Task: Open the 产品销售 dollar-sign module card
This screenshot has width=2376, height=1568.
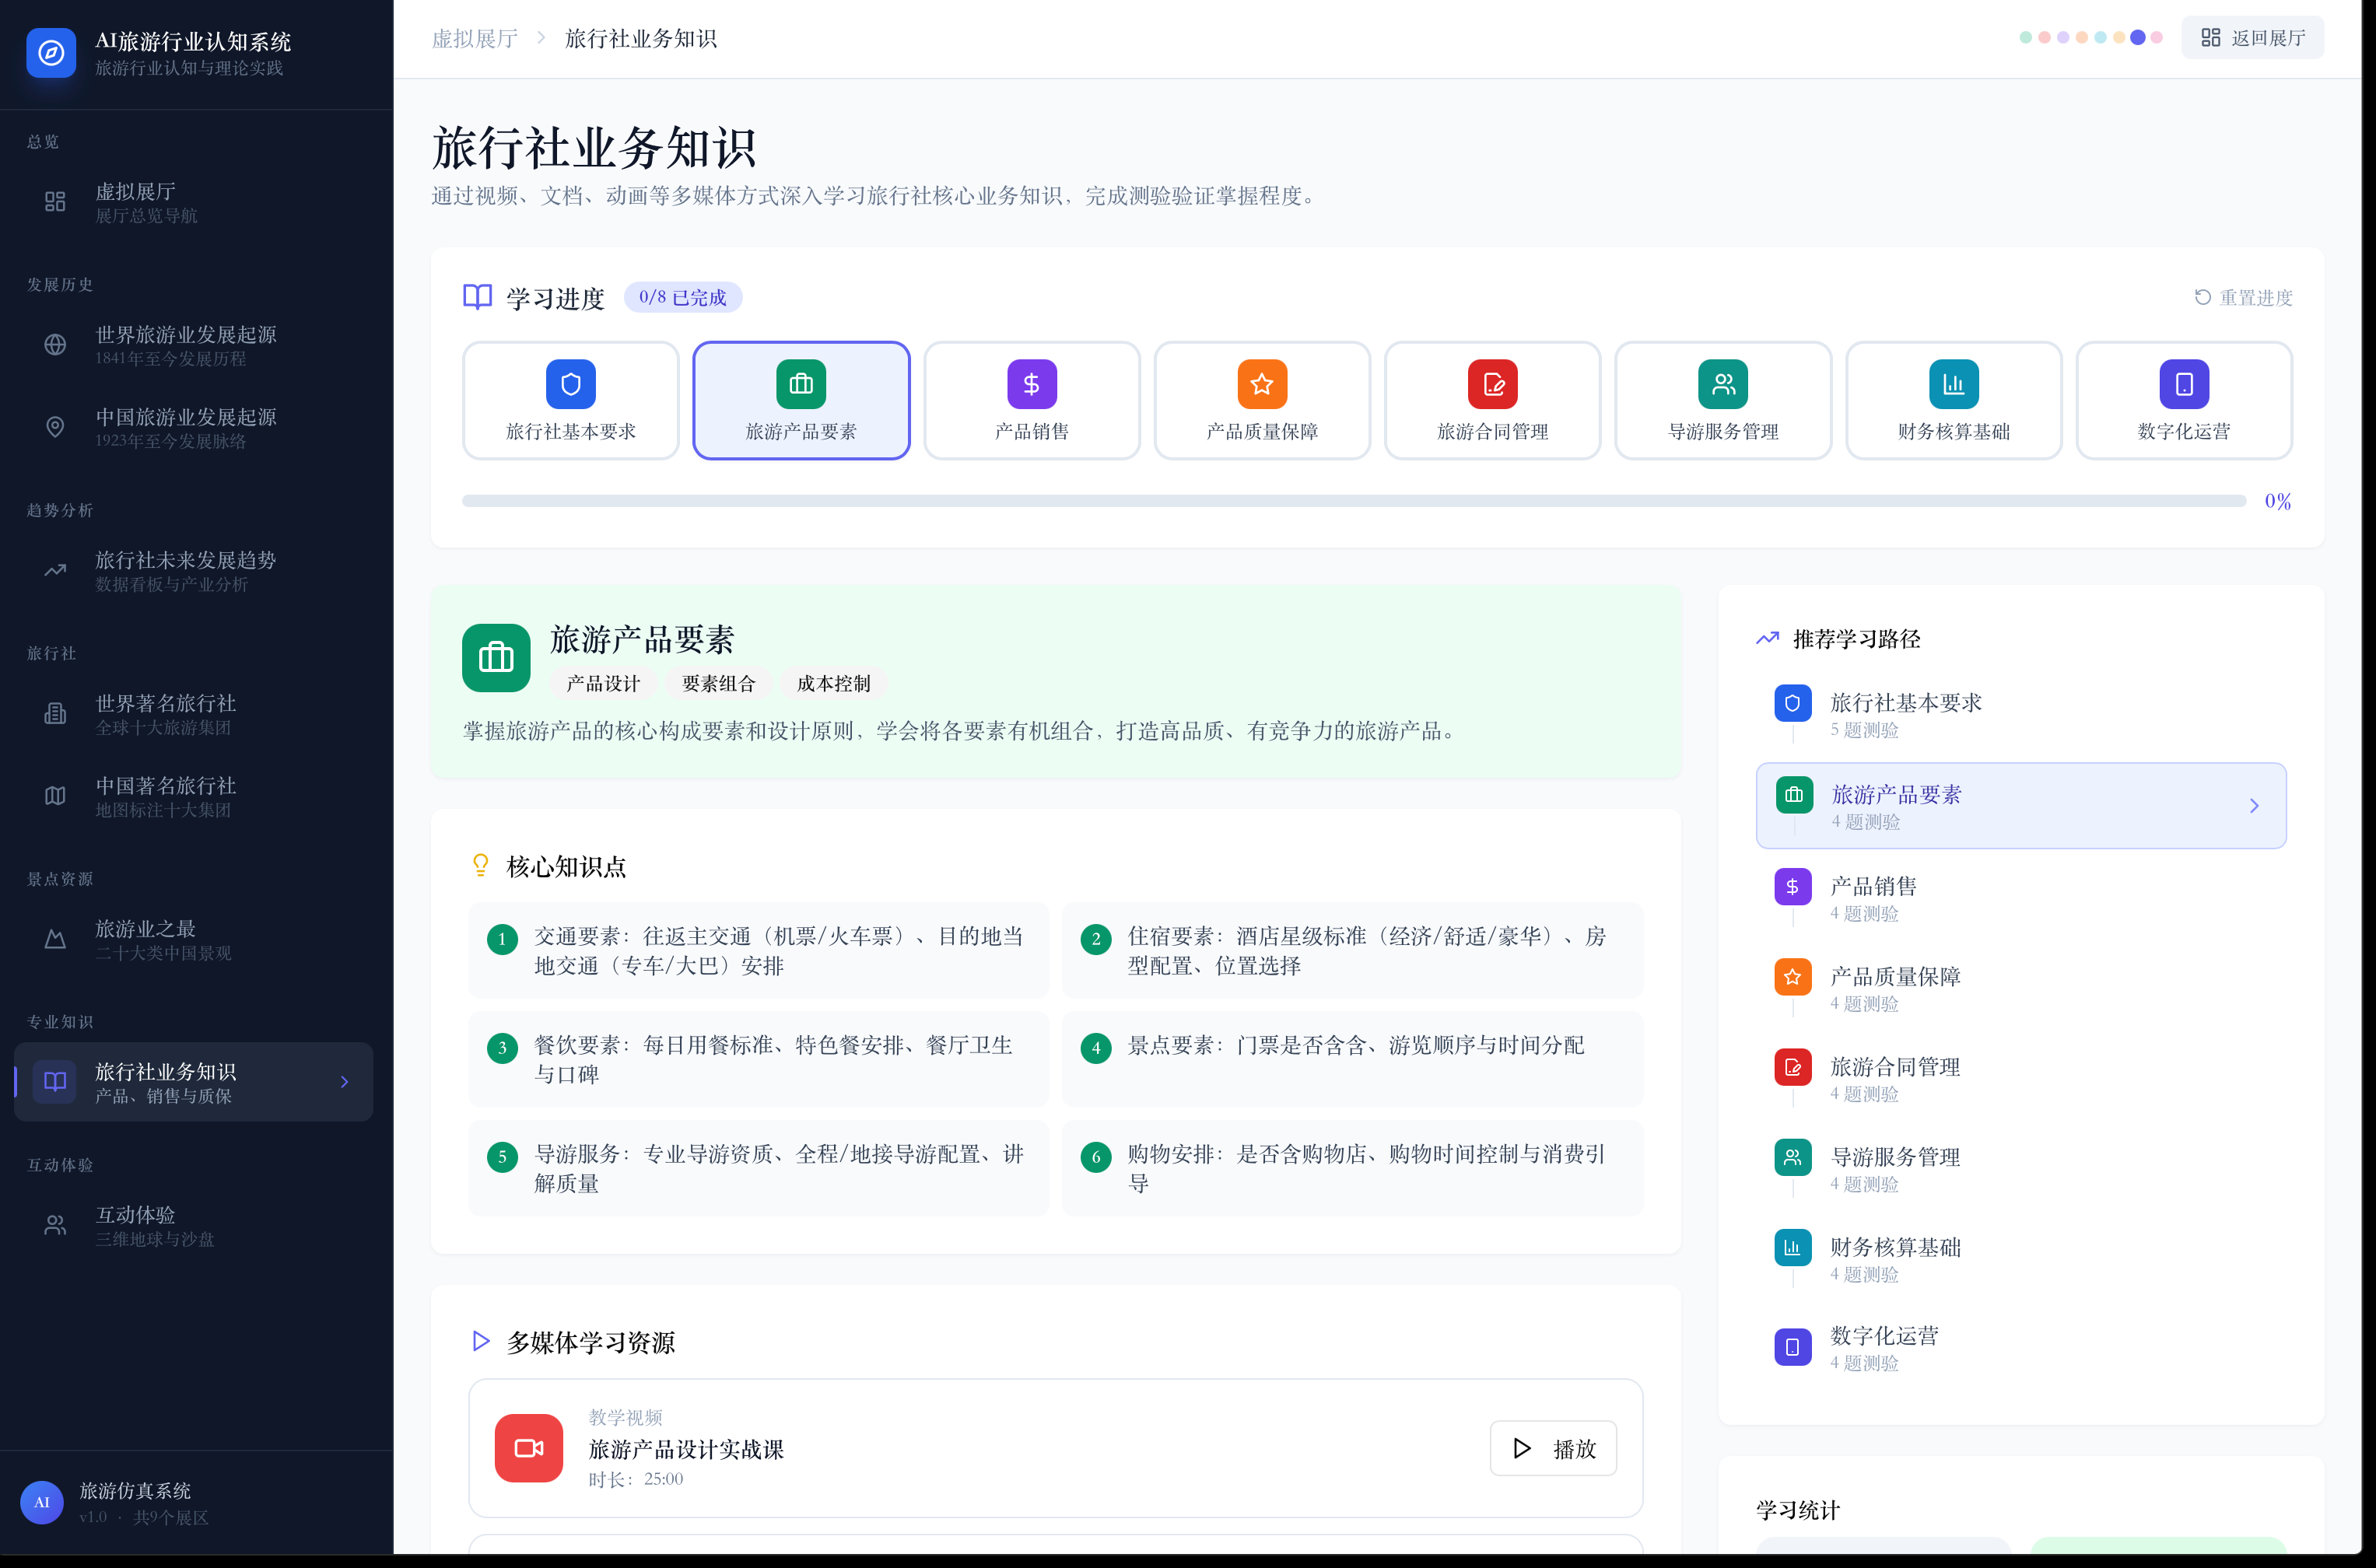Action: [1031, 400]
